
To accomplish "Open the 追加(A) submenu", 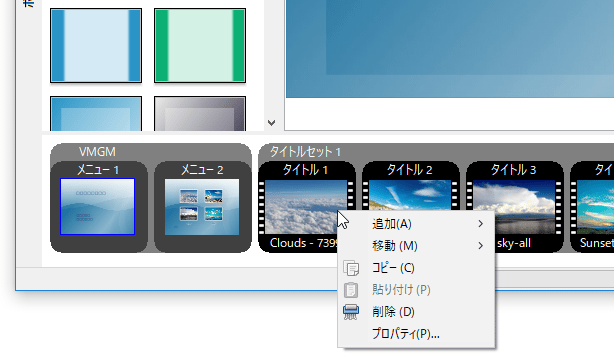I will pos(416,224).
